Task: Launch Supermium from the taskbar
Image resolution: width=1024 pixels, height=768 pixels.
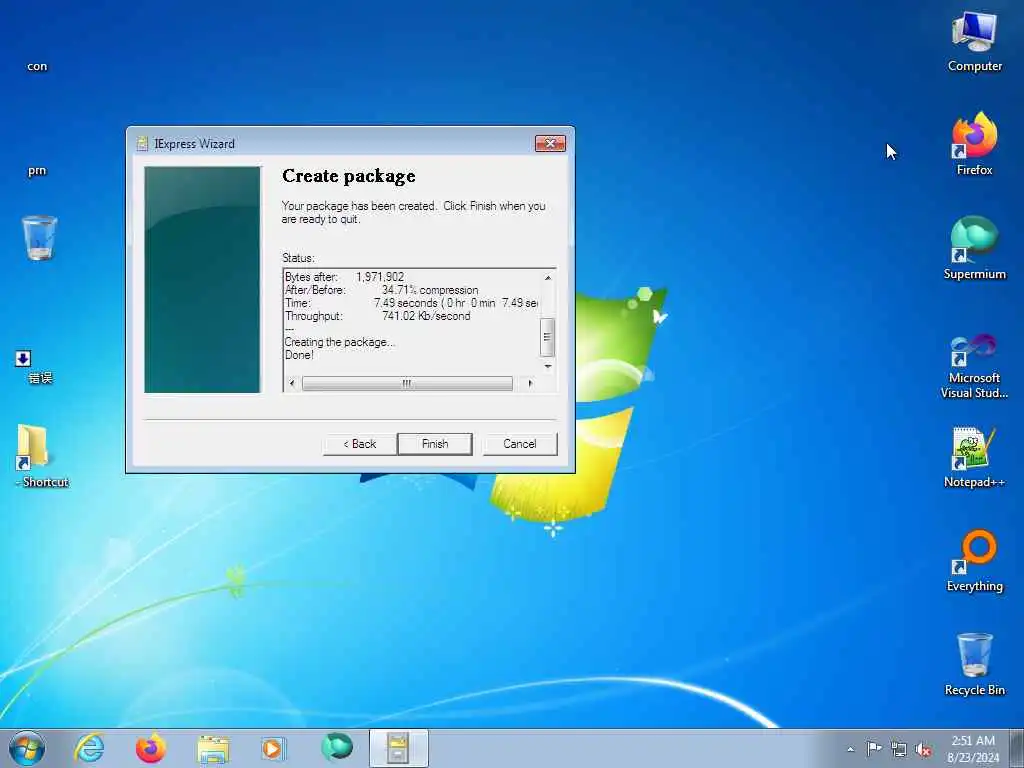Action: coord(336,748)
